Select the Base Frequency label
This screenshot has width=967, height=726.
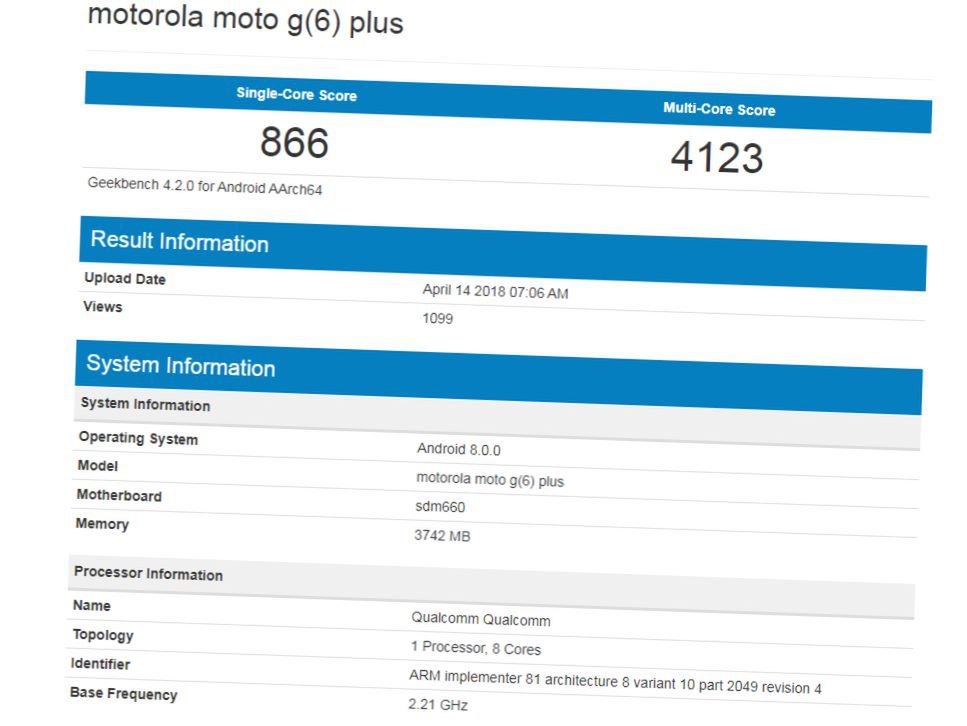[x=124, y=693]
